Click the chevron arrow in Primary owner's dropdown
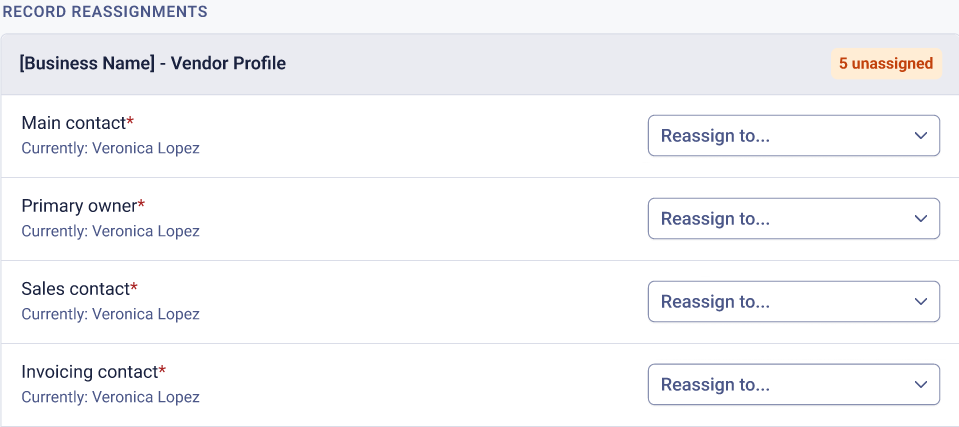 pyautogui.click(x=920, y=219)
